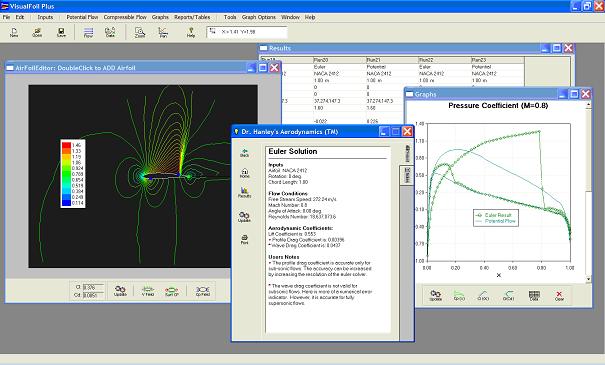Open the Inputs menu

pyautogui.click(x=45, y=17)
